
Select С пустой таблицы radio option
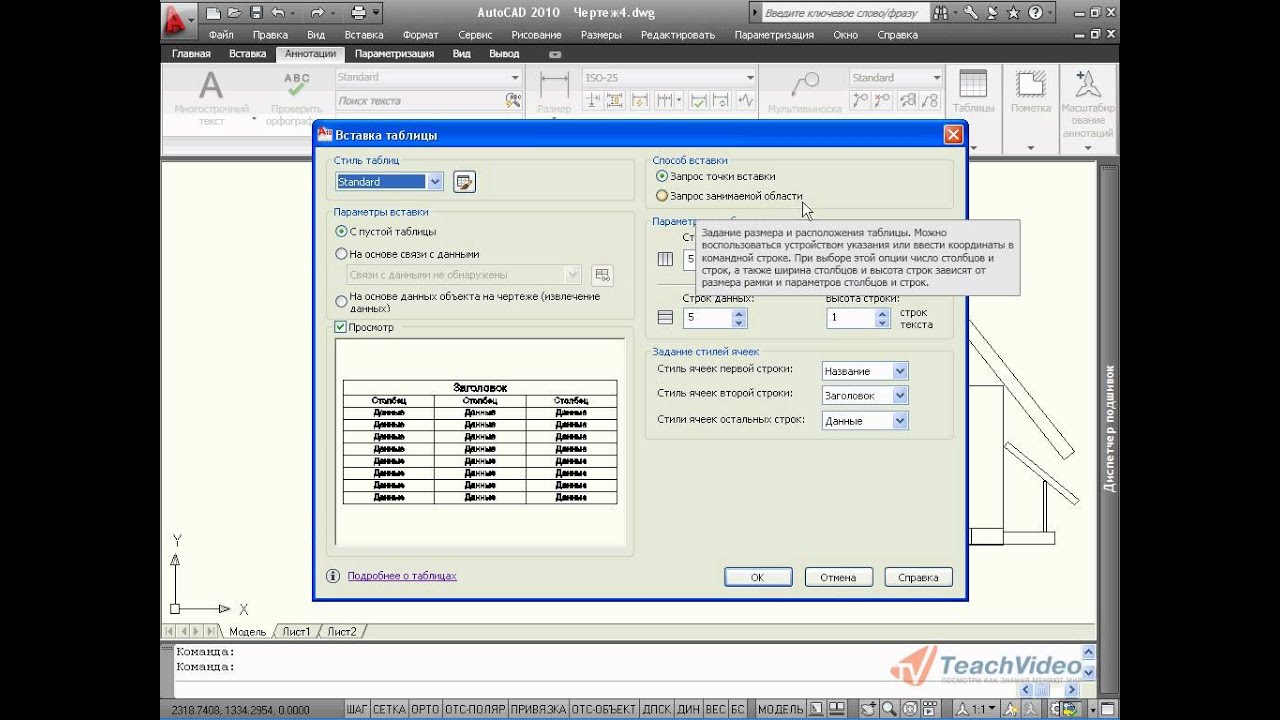coord(342,231)
